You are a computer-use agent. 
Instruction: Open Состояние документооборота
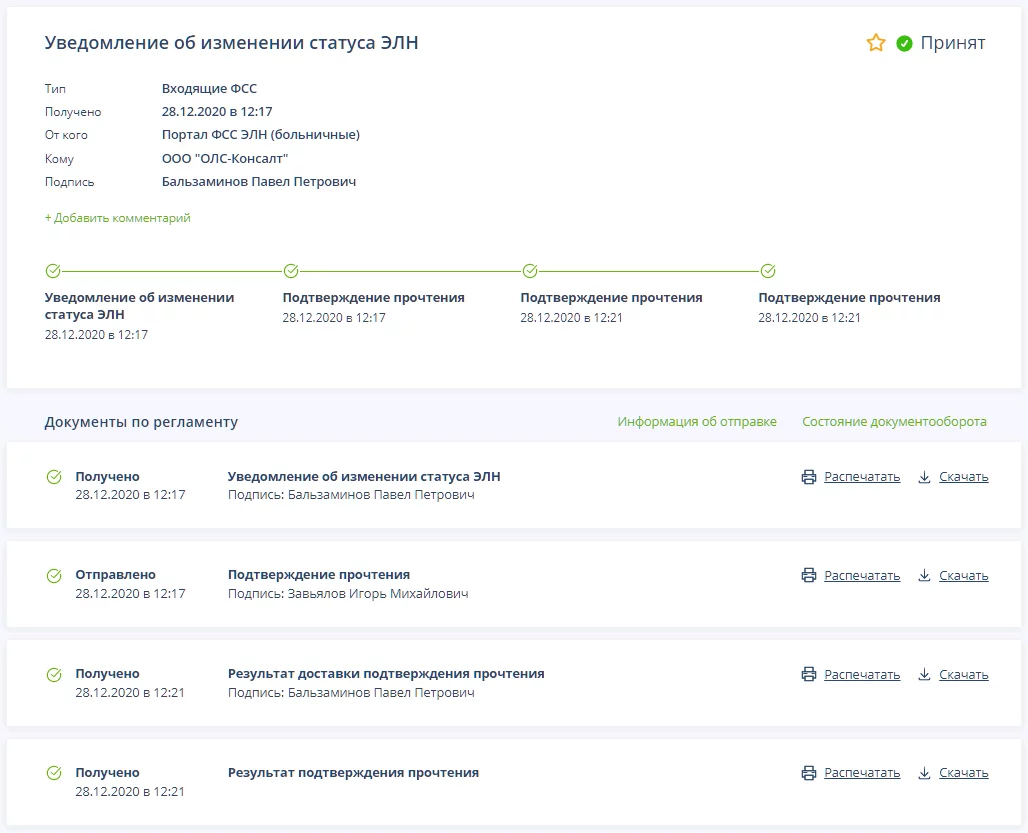pos(894,422)
